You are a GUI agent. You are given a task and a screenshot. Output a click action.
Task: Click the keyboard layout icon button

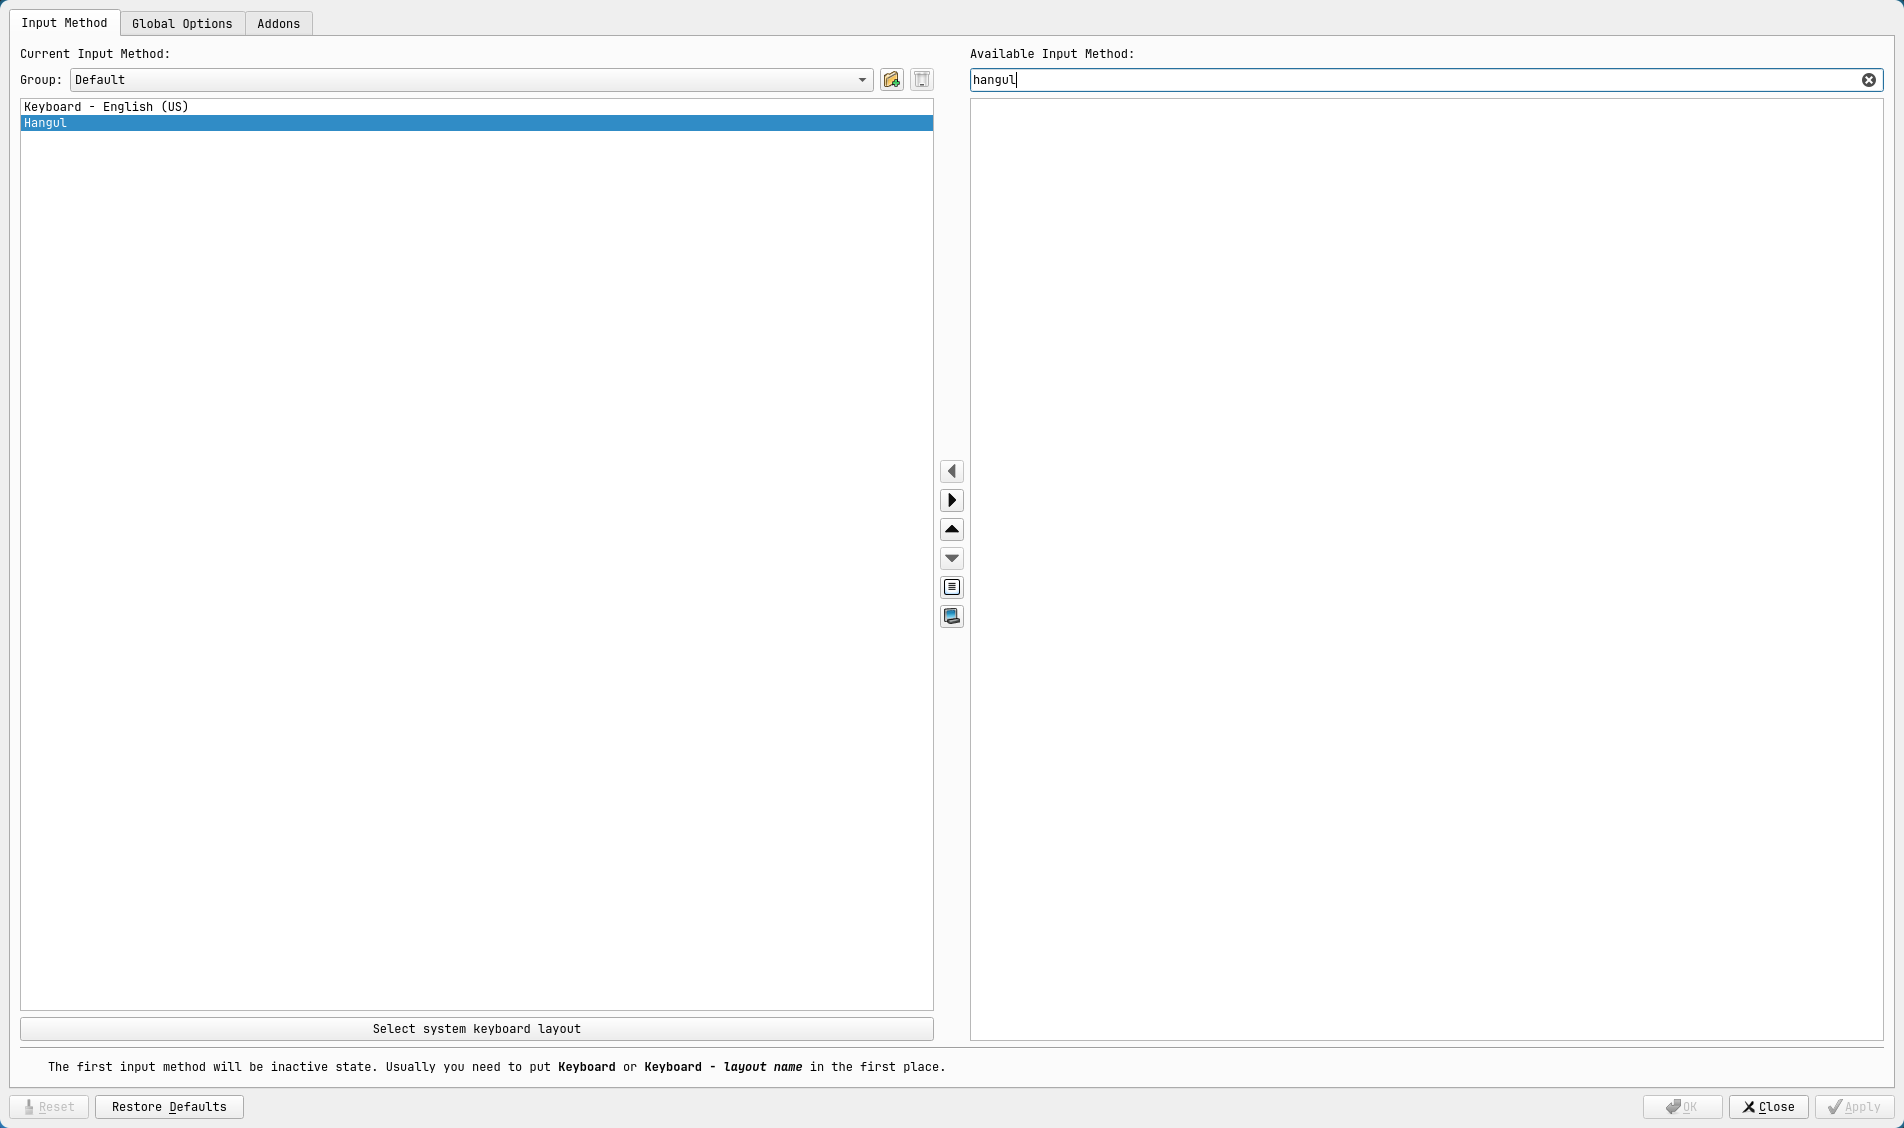pyautogui.click(x=952, y=616)
